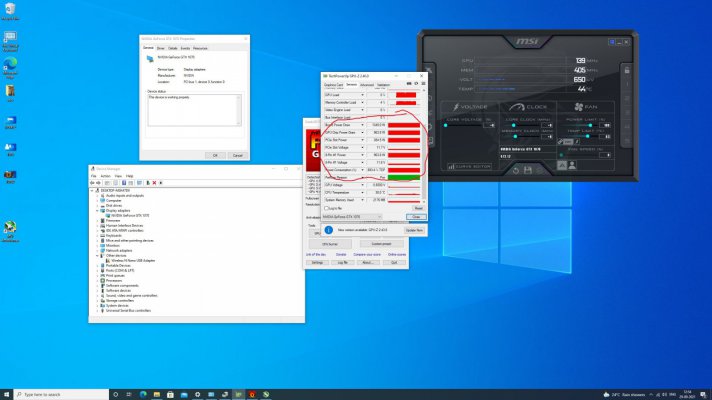Open the GPU-Z hamburger menu icon

tap(423, 84)
